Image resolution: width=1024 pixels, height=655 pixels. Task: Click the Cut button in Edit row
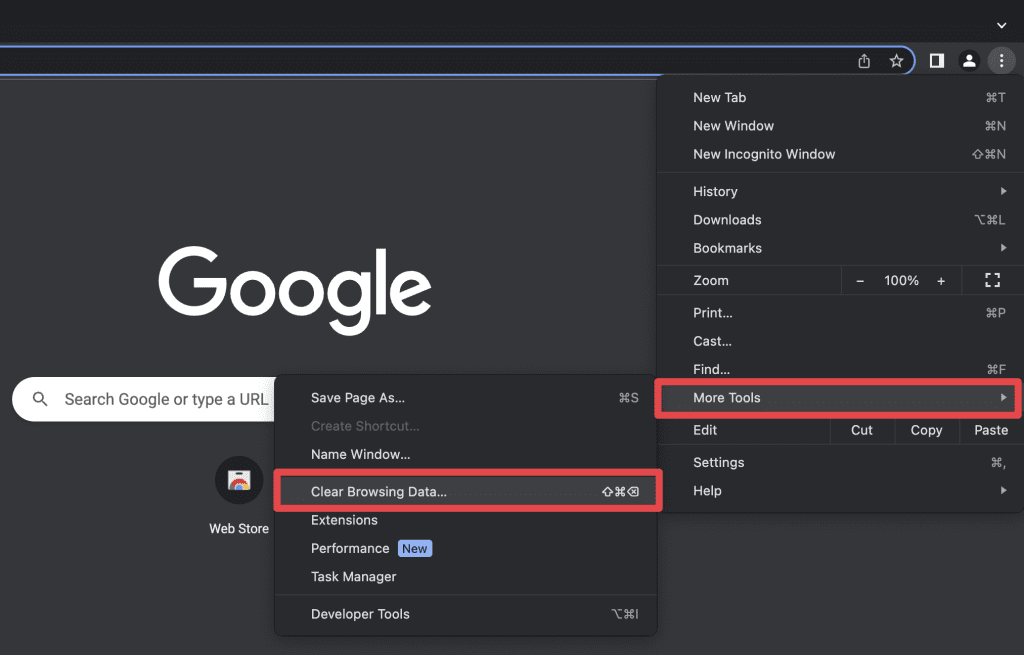(x=861, y=430)
